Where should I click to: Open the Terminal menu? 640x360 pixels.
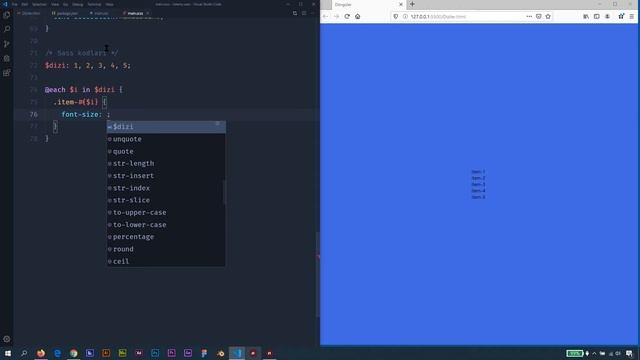point(94,4)
